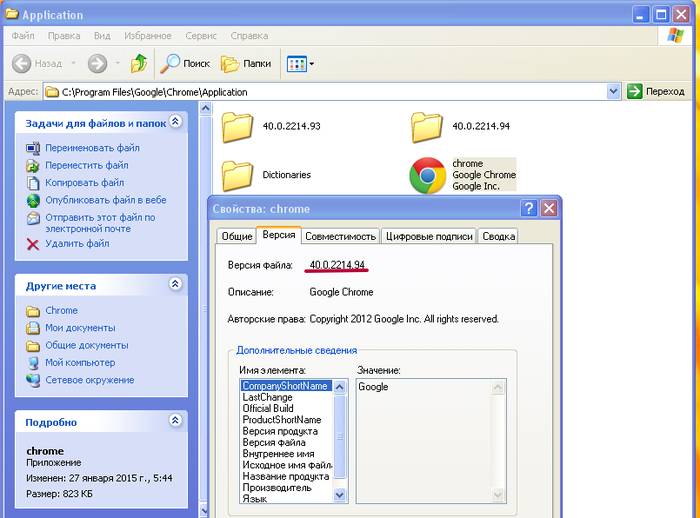
Task: Open the Вид menu
Action: point(102,36)
